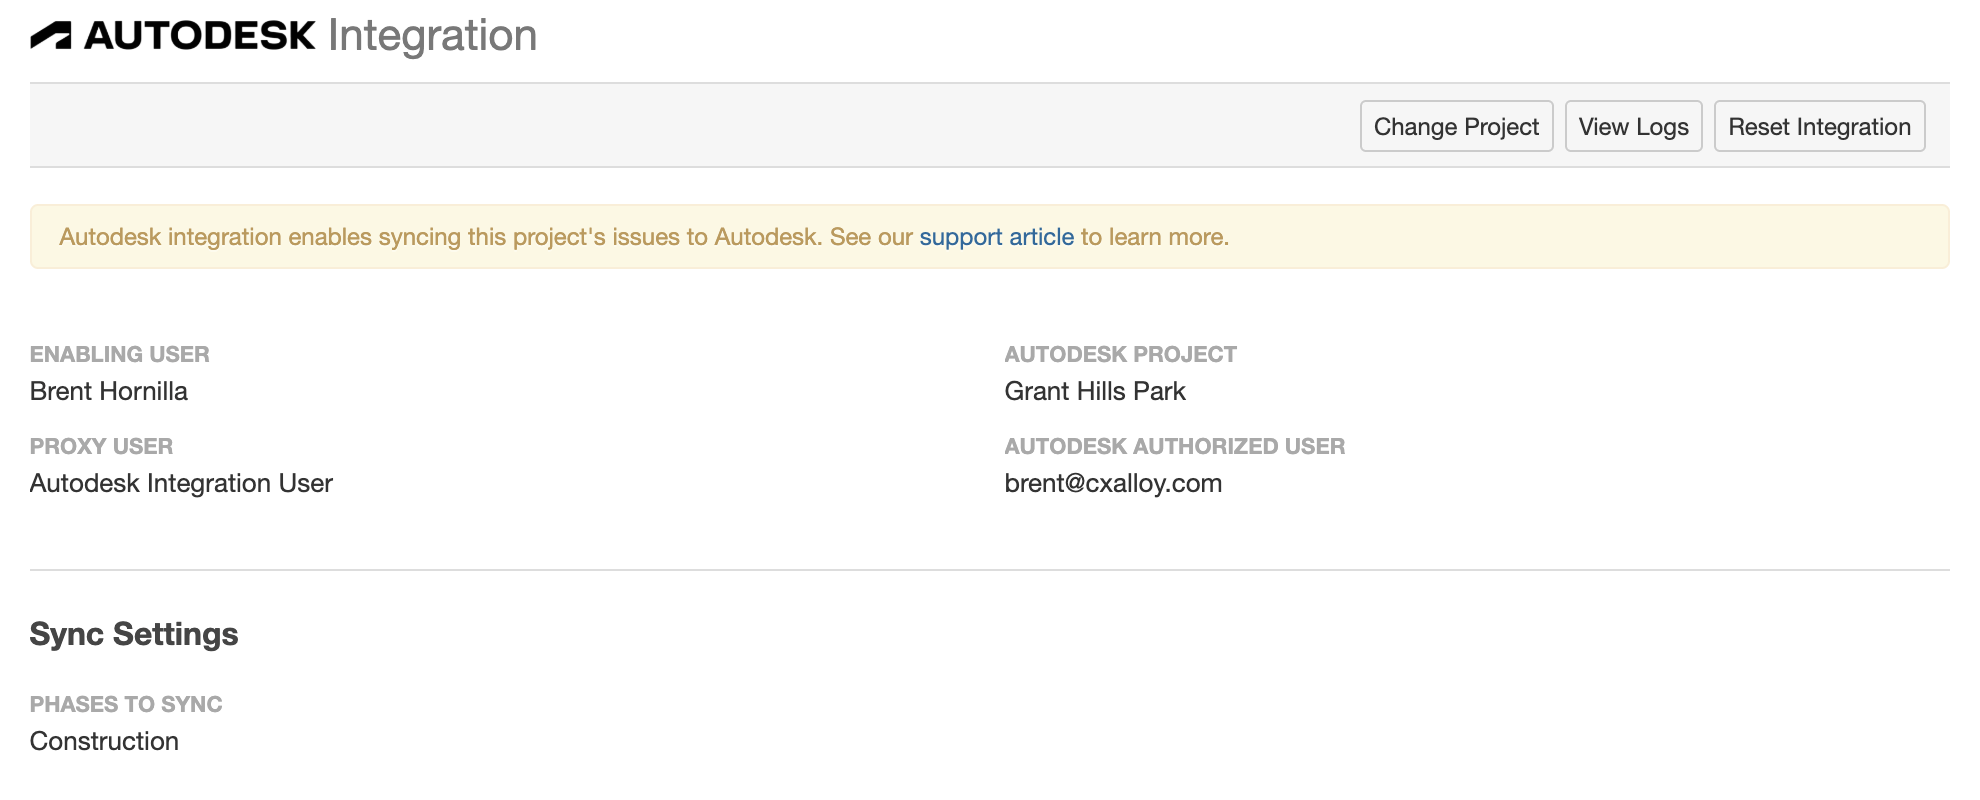Click the 'Construction' phase value
This screenshot has height=800, width=1980.
click(x=104, y=741)
